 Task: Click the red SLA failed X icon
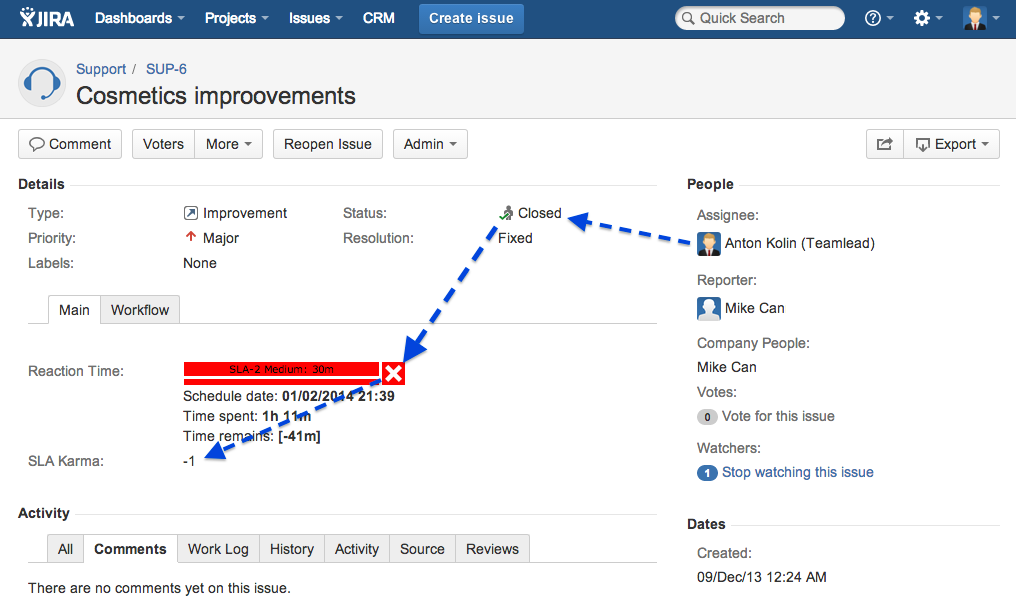[394, 373]
